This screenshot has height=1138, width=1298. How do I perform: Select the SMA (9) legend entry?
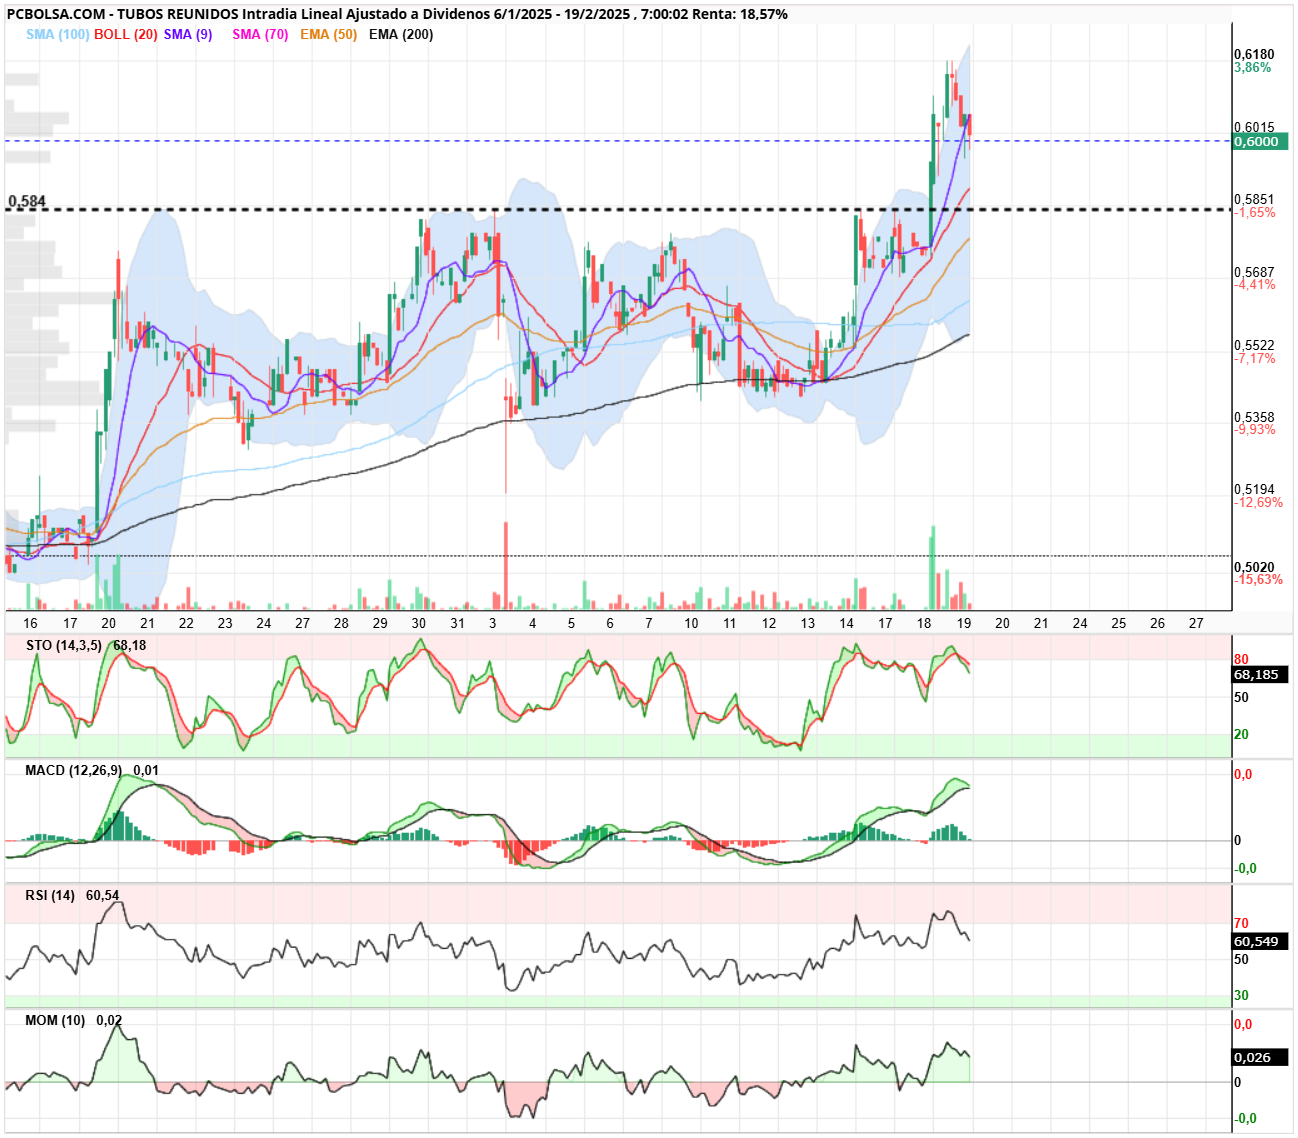point(188,34)
